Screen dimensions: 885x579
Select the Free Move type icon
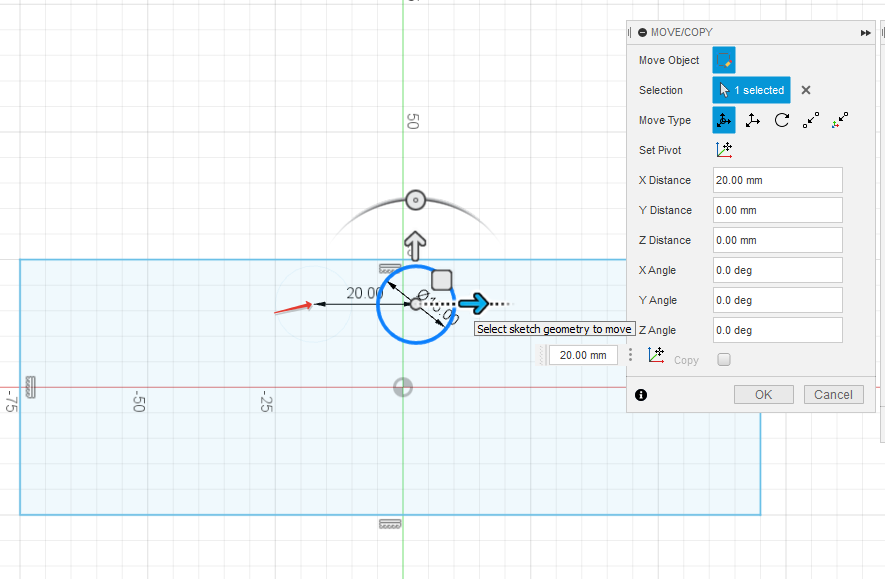coord(724,120)
